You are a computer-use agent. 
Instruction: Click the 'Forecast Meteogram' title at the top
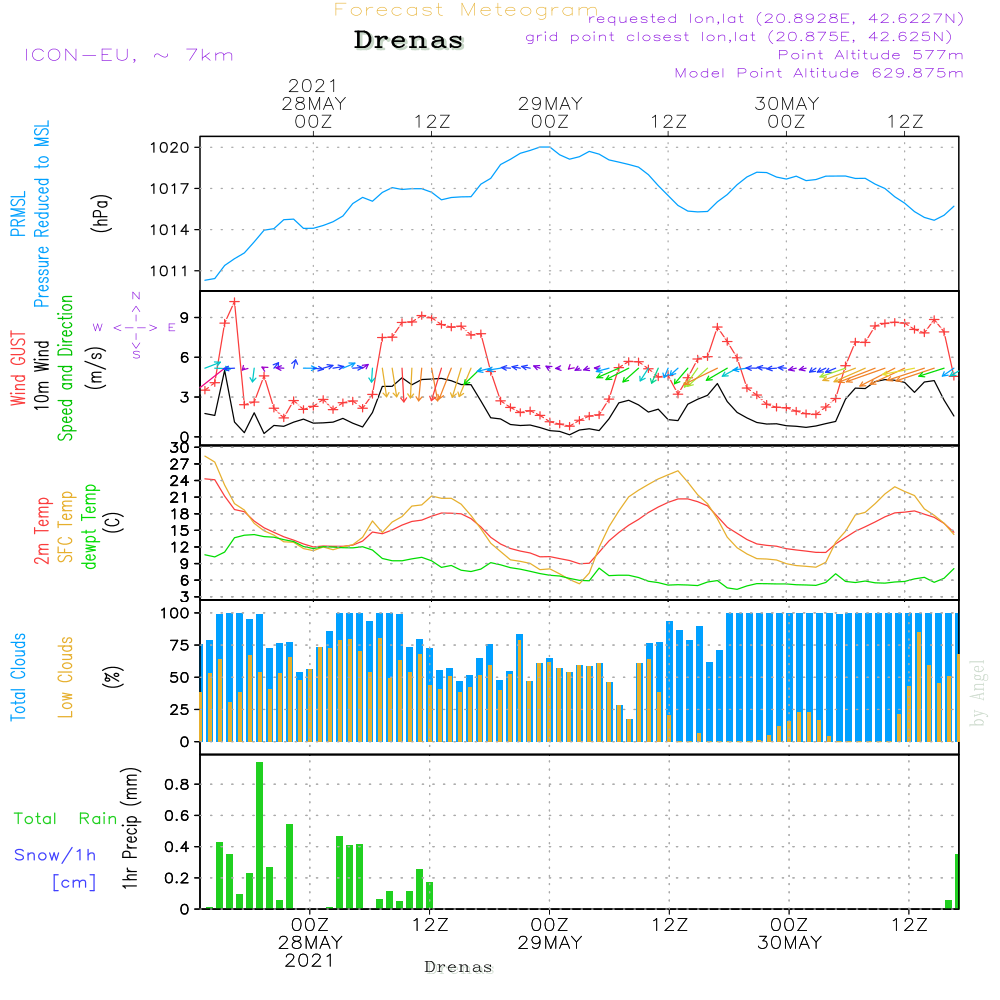click(466, 11)
